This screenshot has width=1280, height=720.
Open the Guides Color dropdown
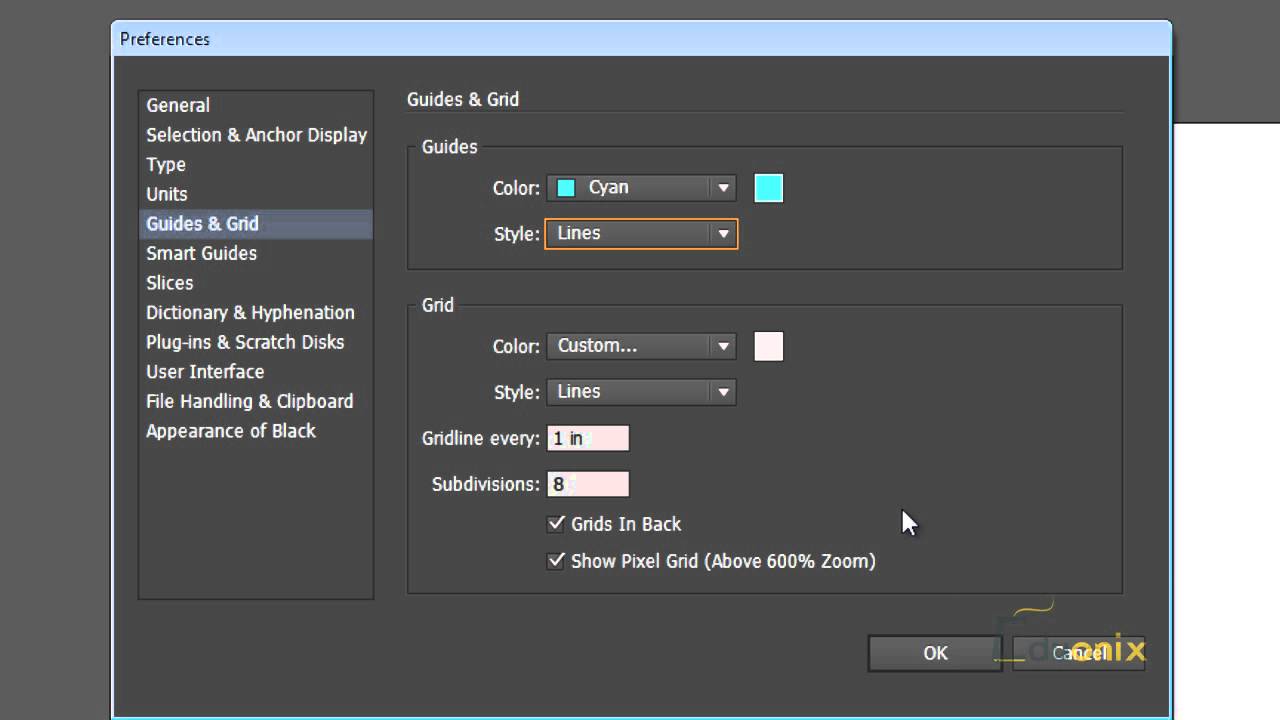[641, 188]
